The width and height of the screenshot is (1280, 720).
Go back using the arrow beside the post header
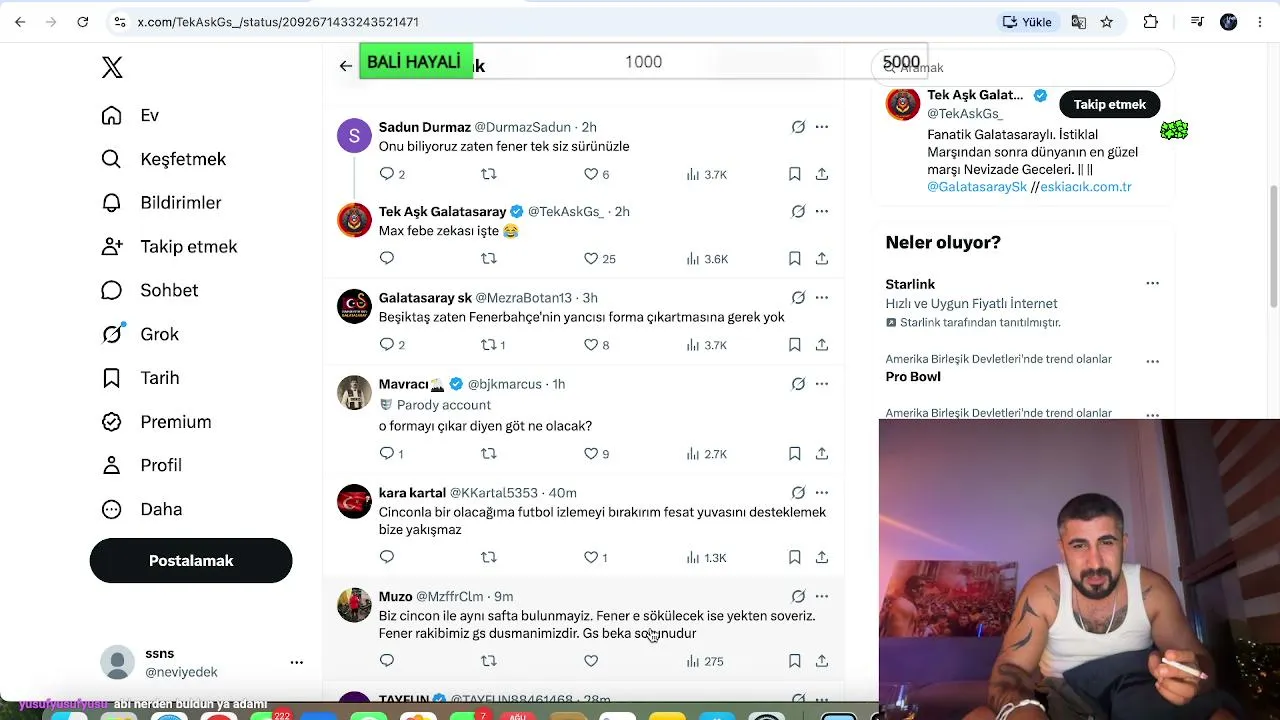[x=346, y=66]
